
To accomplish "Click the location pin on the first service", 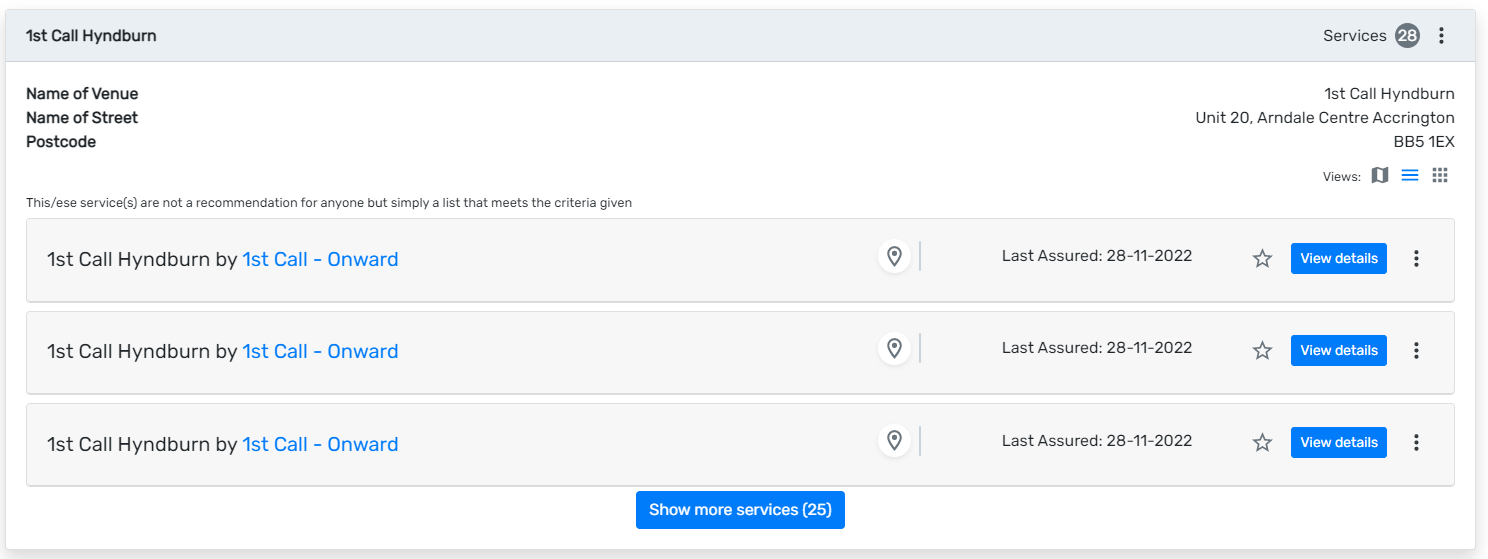I will 895,257.
